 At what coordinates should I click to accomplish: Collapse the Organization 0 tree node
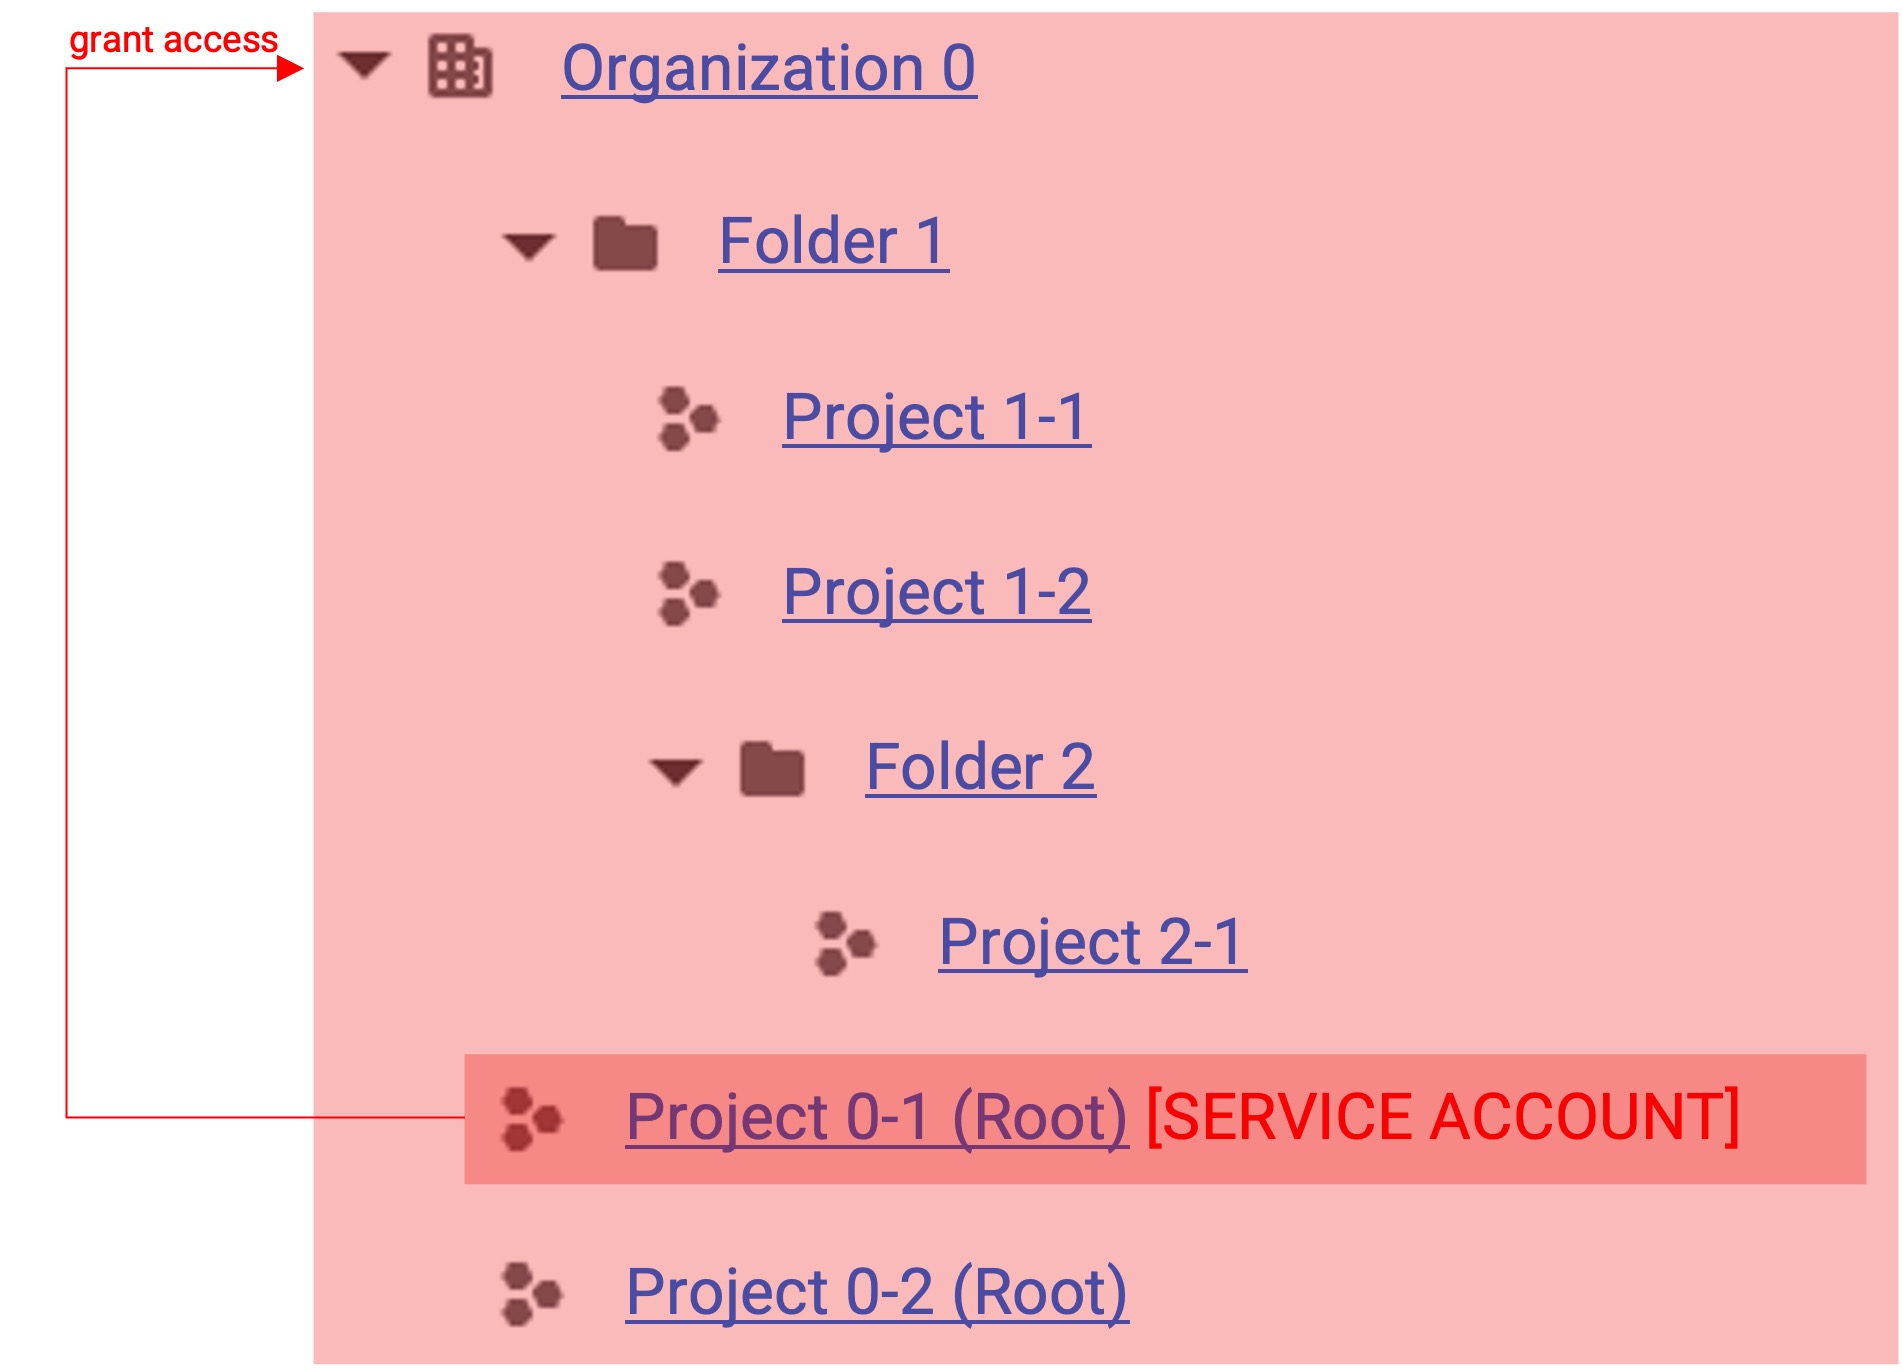point(364,66)
